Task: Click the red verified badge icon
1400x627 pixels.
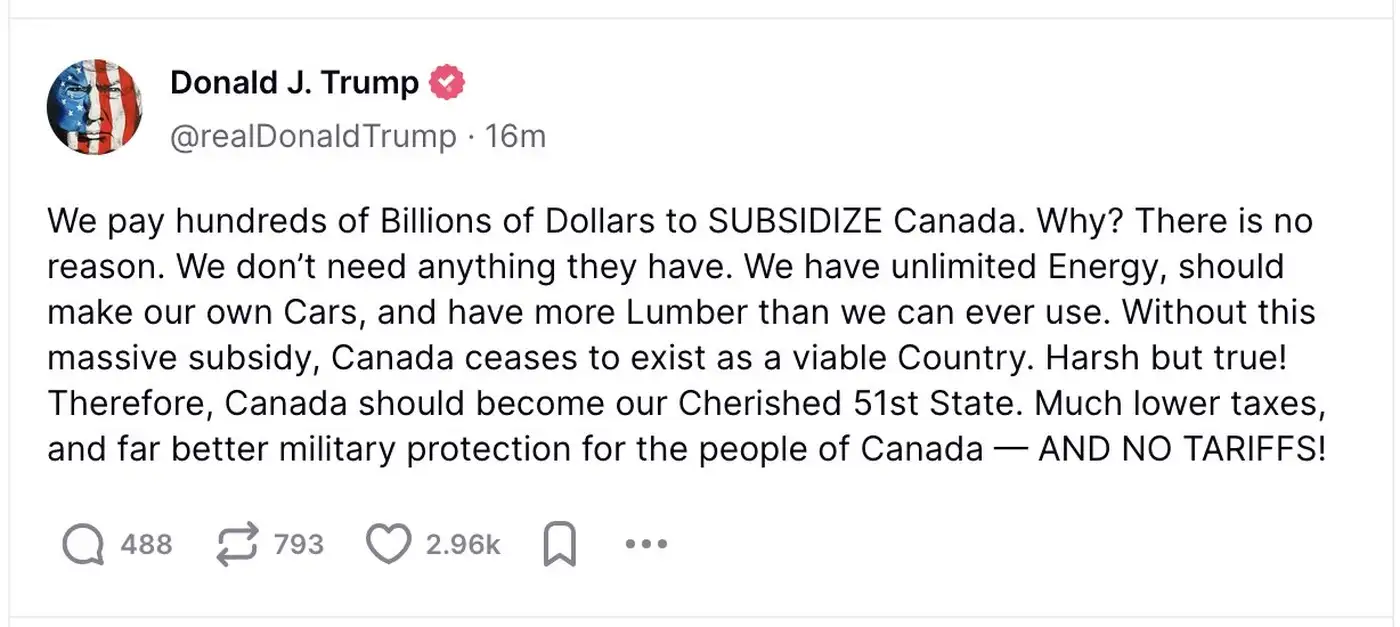Action: 447,83
